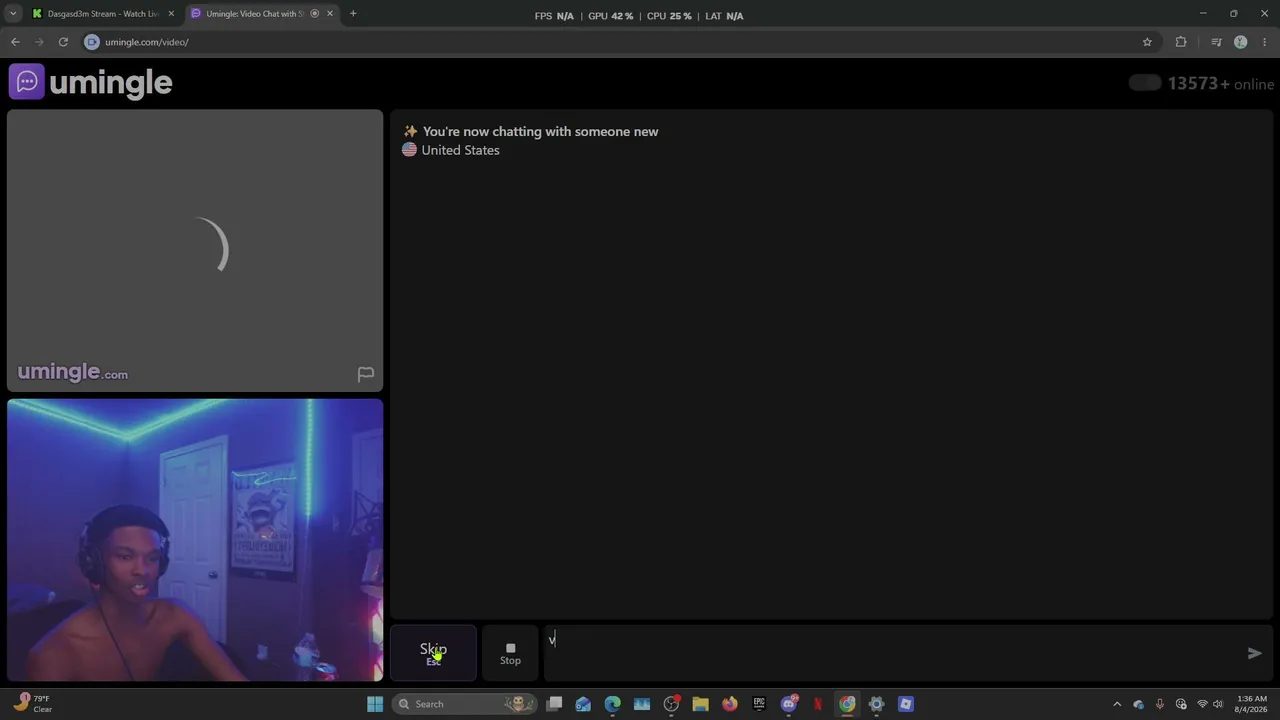Focus the chat message input box
This screenshot has height=720, width=1280.
895,653
